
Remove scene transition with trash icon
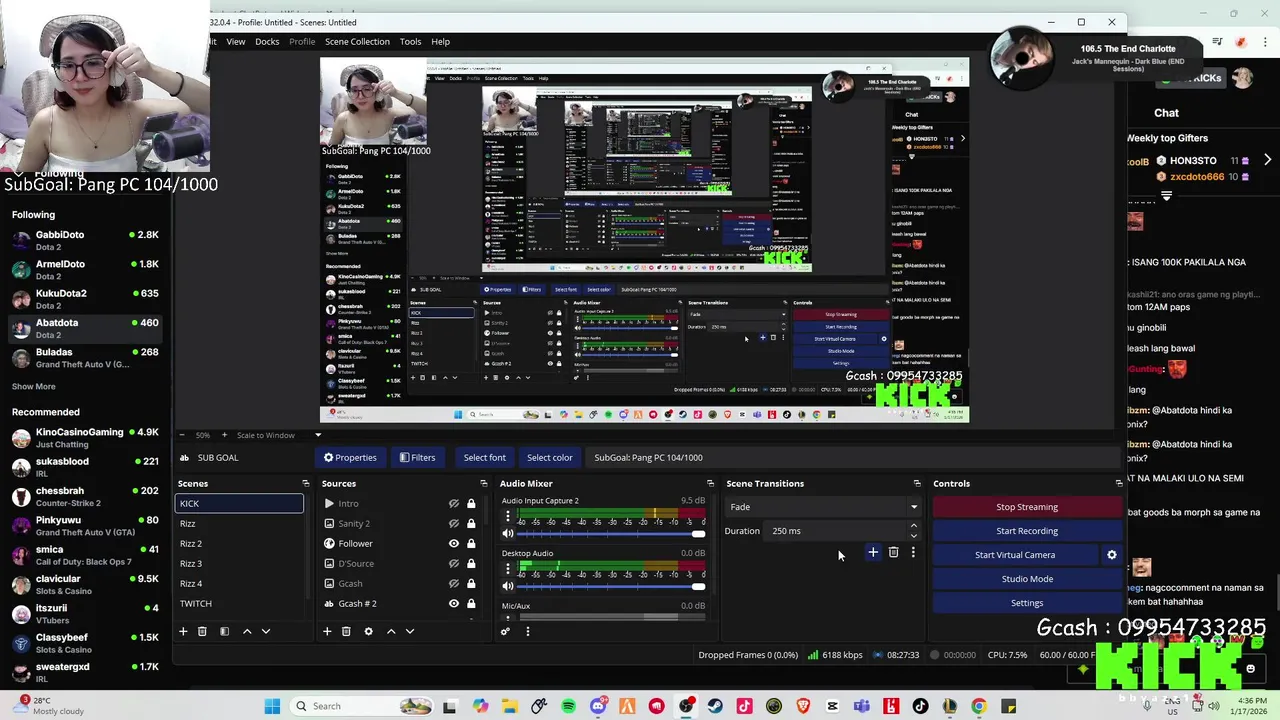pos(893,553)
